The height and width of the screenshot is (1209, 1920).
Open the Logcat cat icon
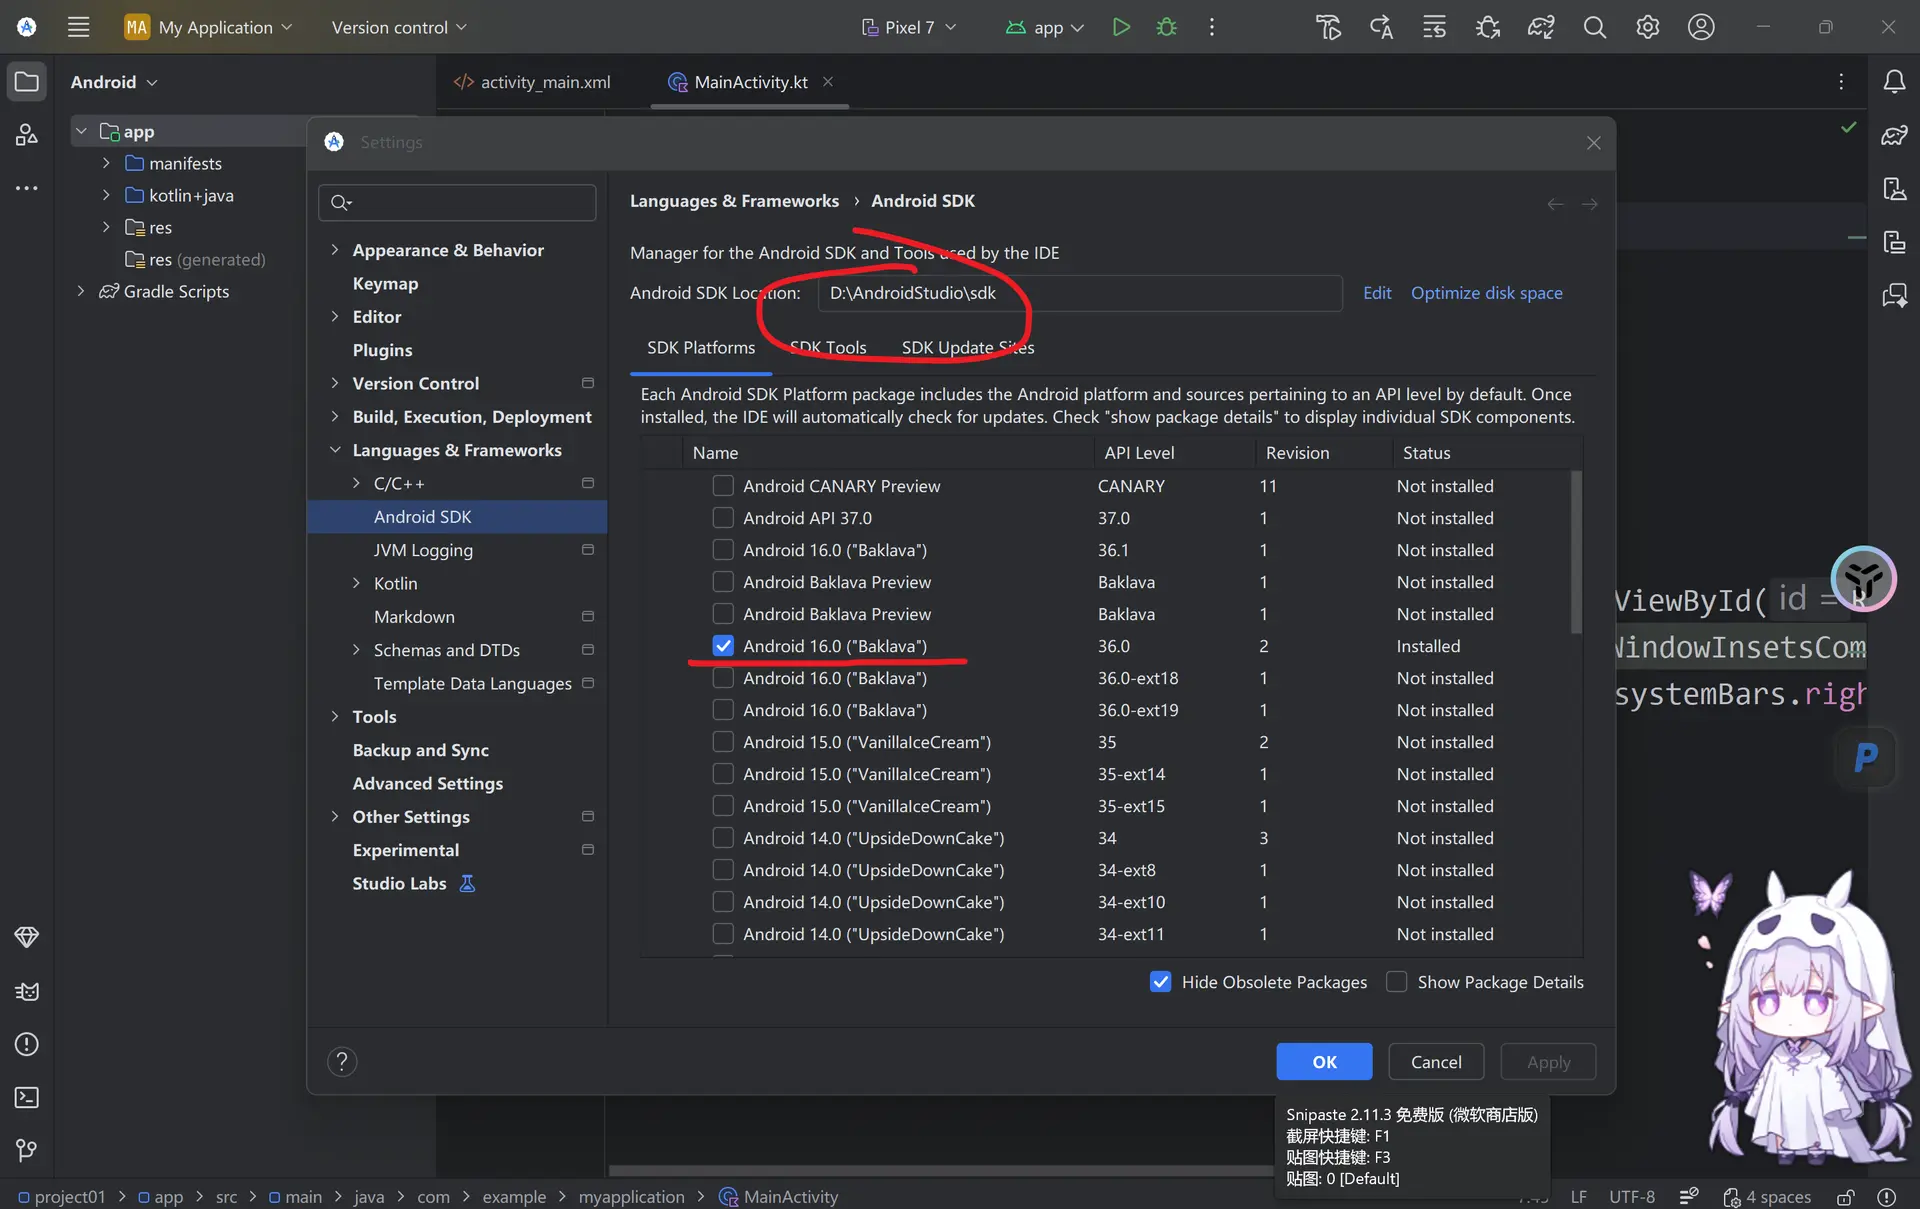(27, 991)
